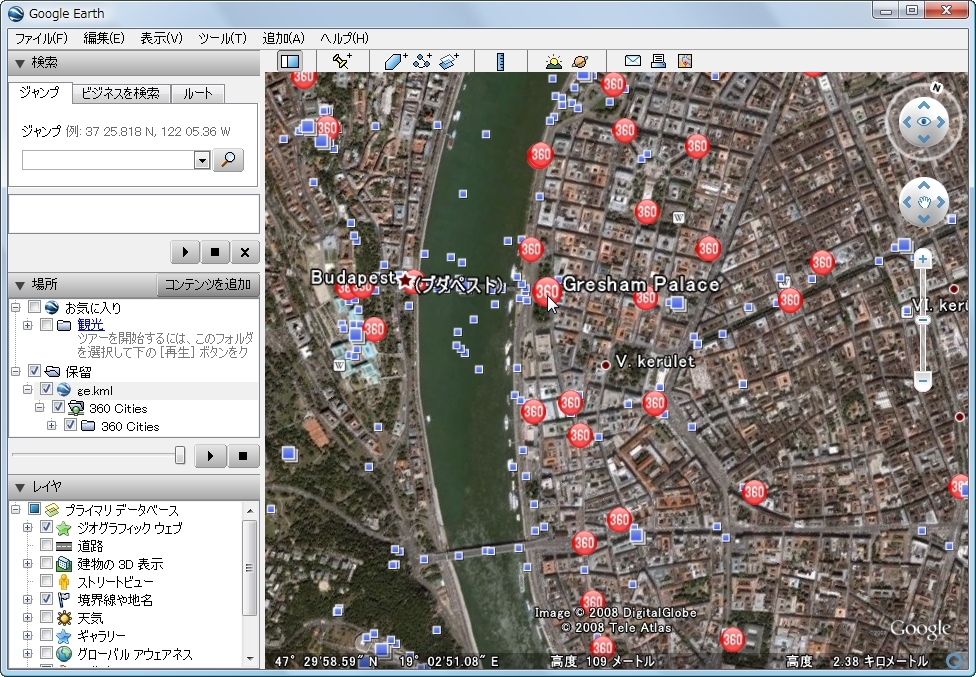Screen dimensions: 976x677
Task: Uncheck the ジオグラフィック ウェブ layer checkbox
Action: (x=46, y=527)
